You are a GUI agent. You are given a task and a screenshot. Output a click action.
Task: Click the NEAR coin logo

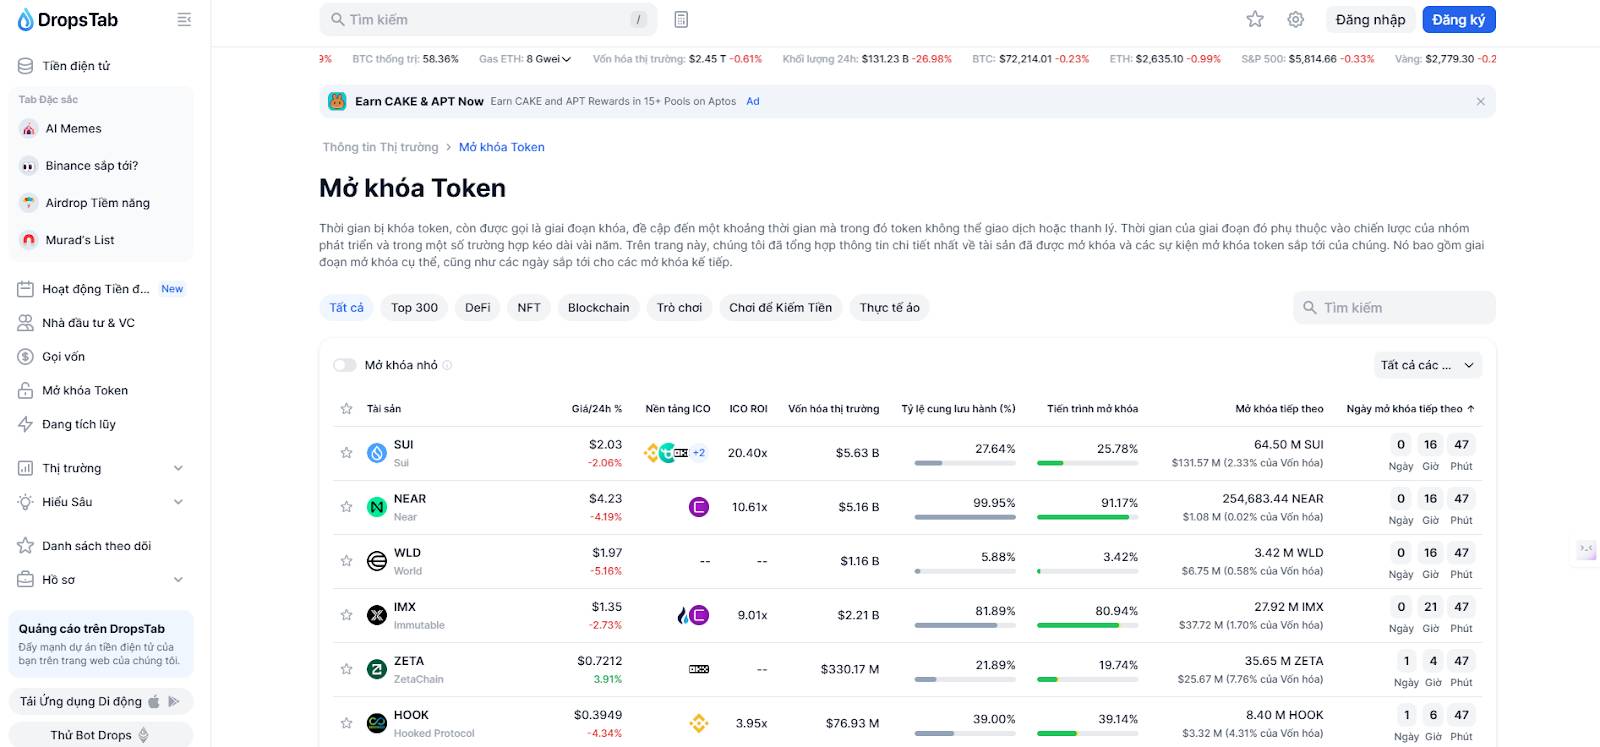click(377, 507)
